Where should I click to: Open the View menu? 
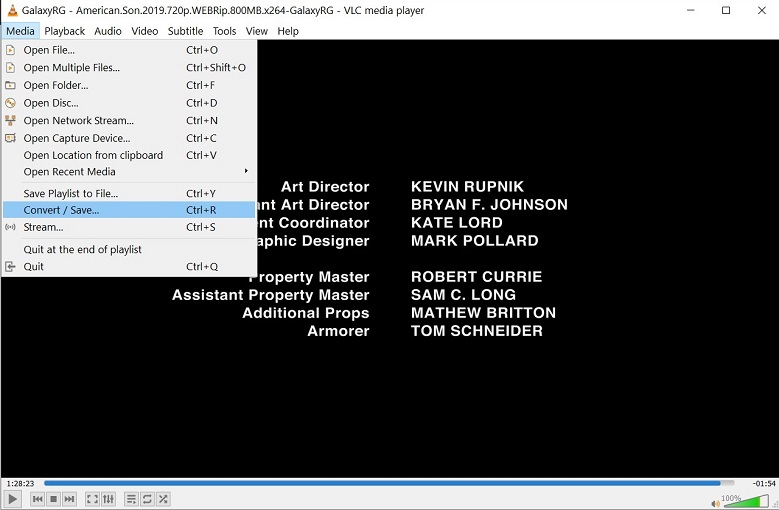[x=256, y=31]
